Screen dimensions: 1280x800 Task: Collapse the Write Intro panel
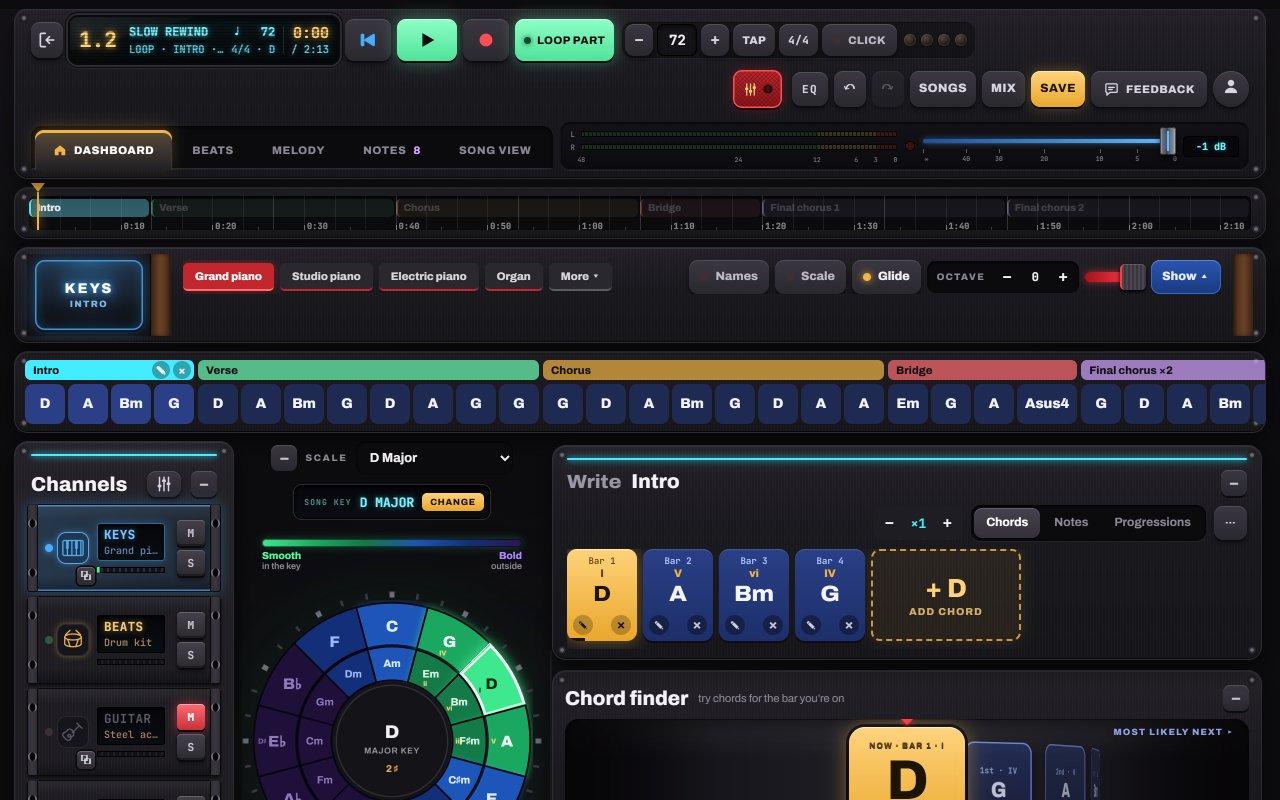click(x=1233, y=483)
